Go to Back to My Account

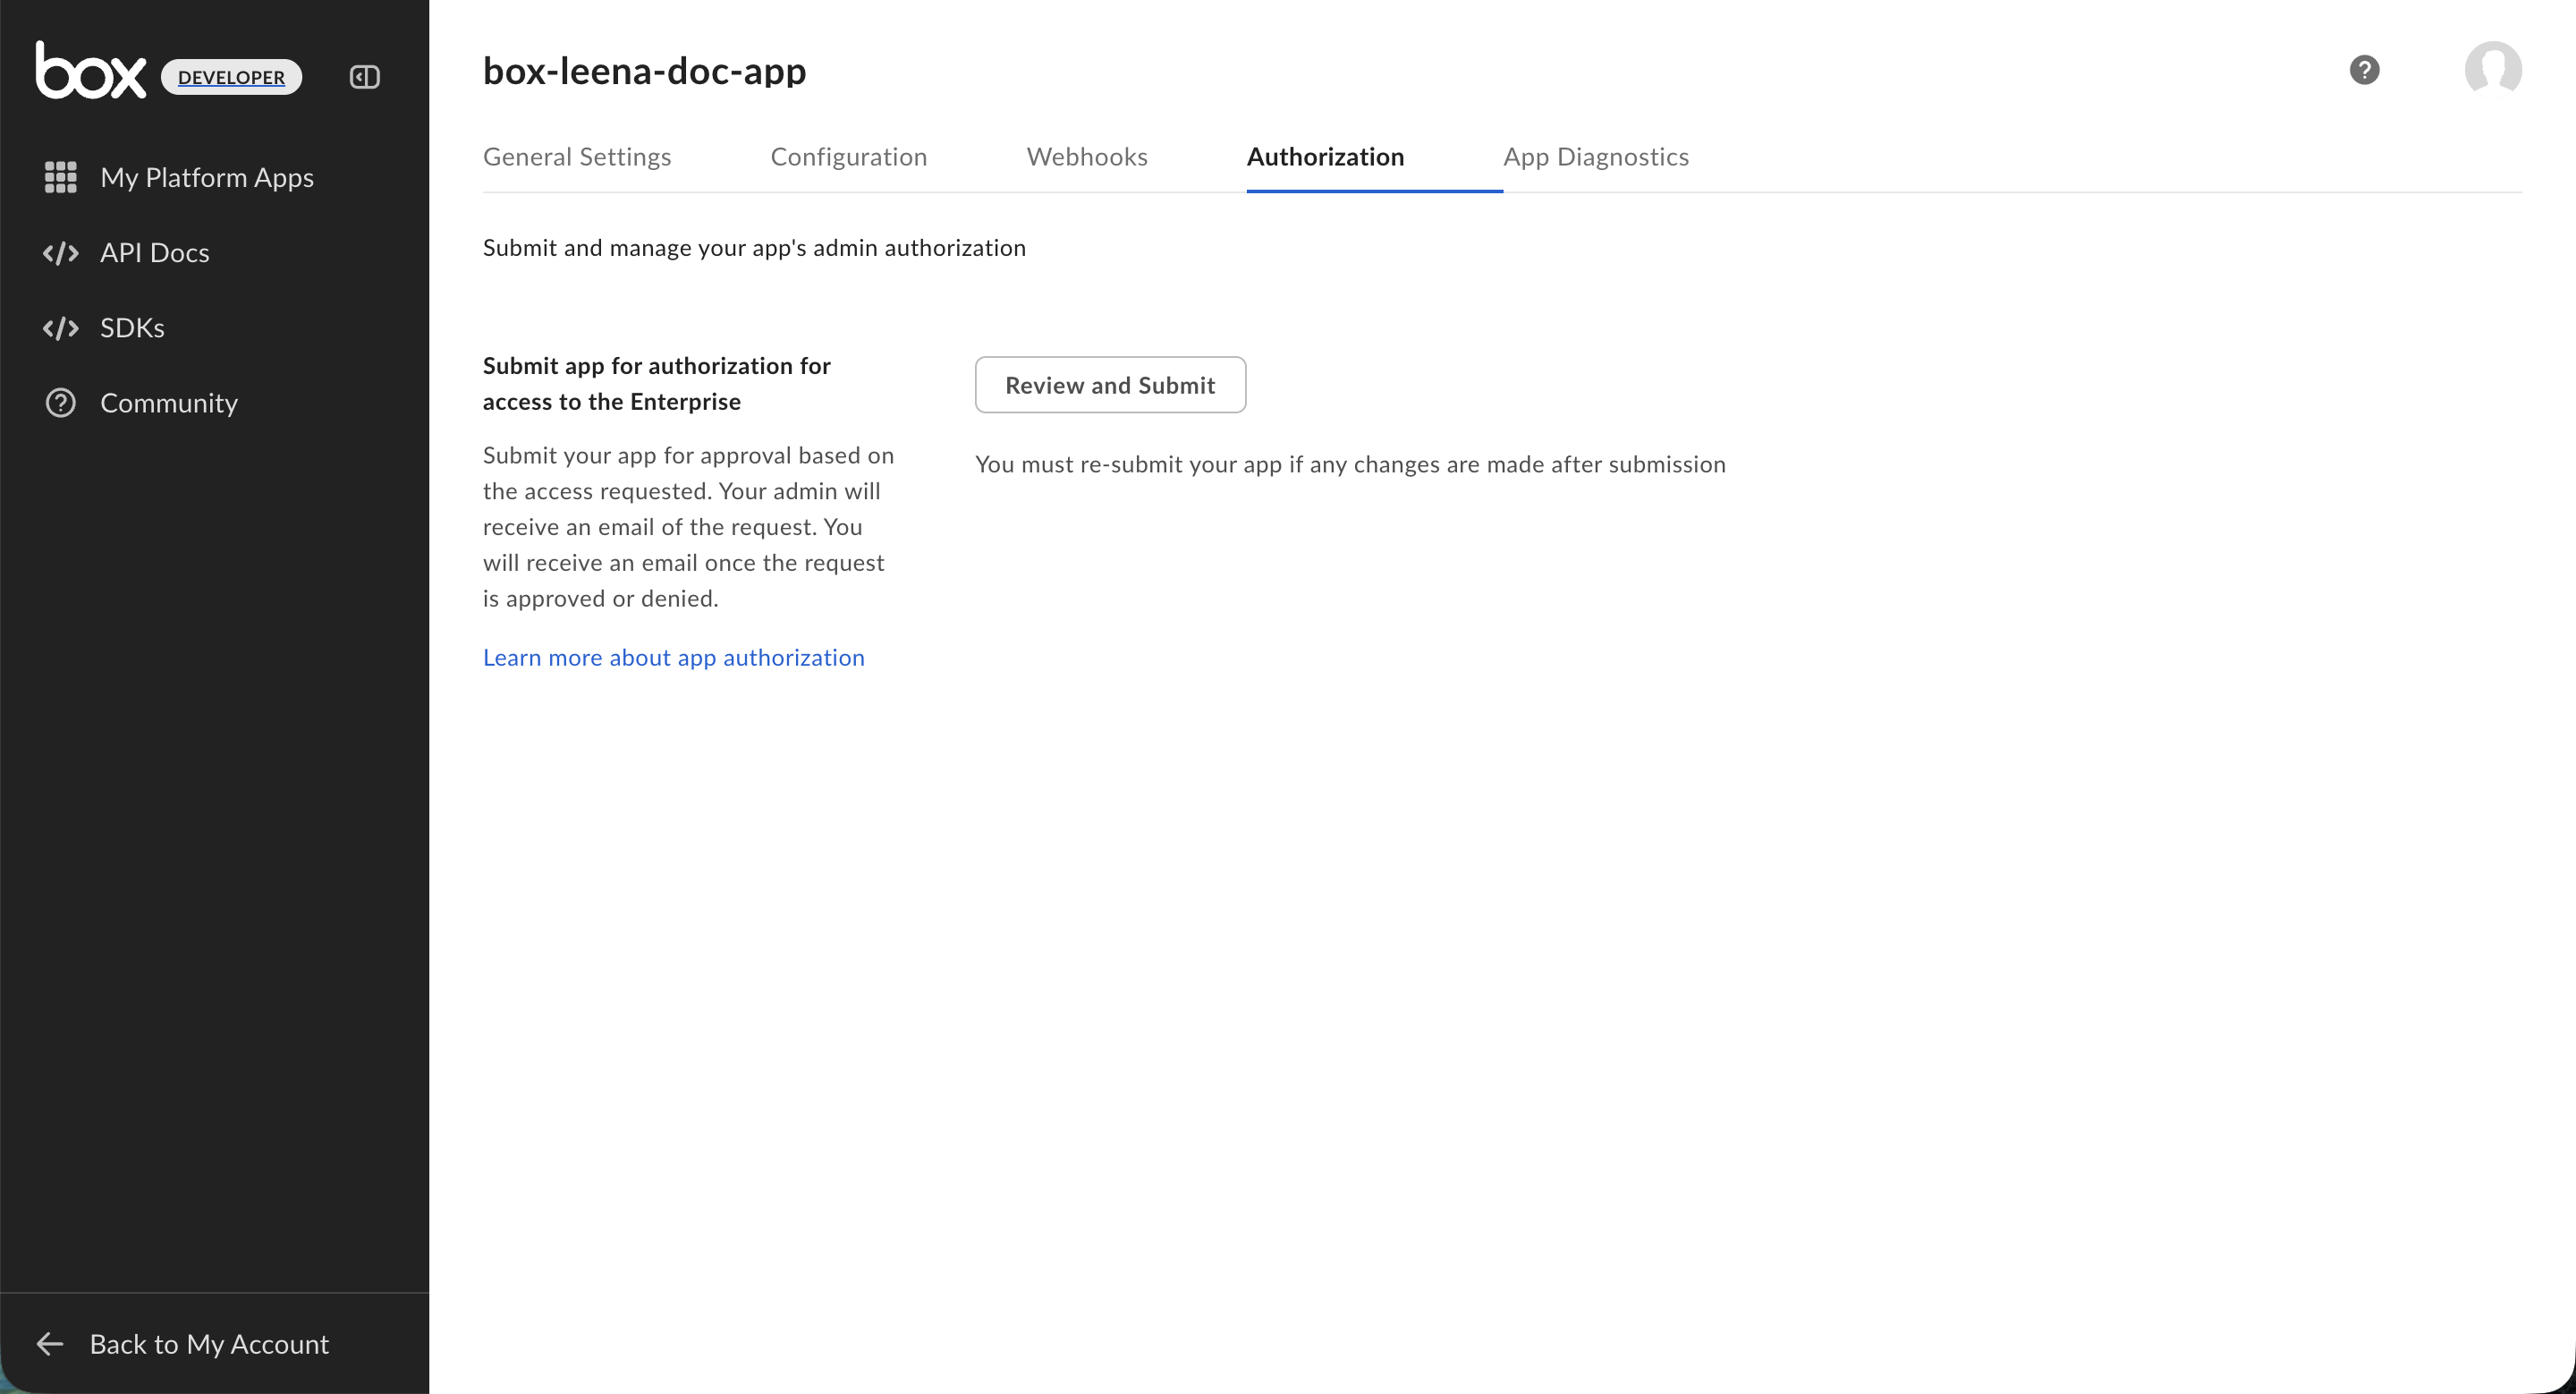209,1344
